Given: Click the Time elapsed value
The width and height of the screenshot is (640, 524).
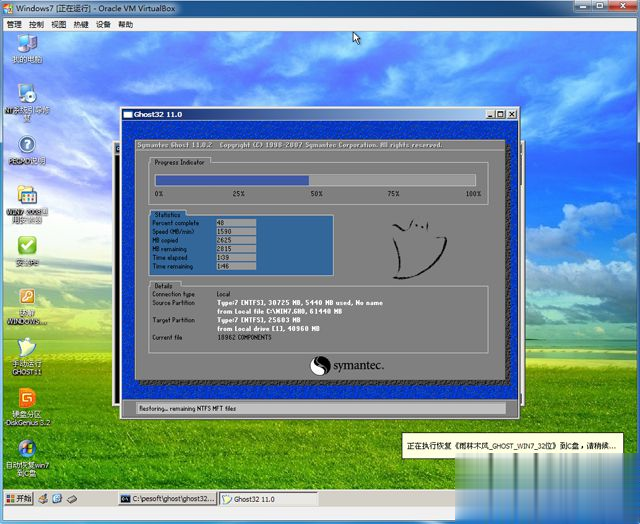Looking at the screenshot, I should pyautogui.click(x=236, y=258).
